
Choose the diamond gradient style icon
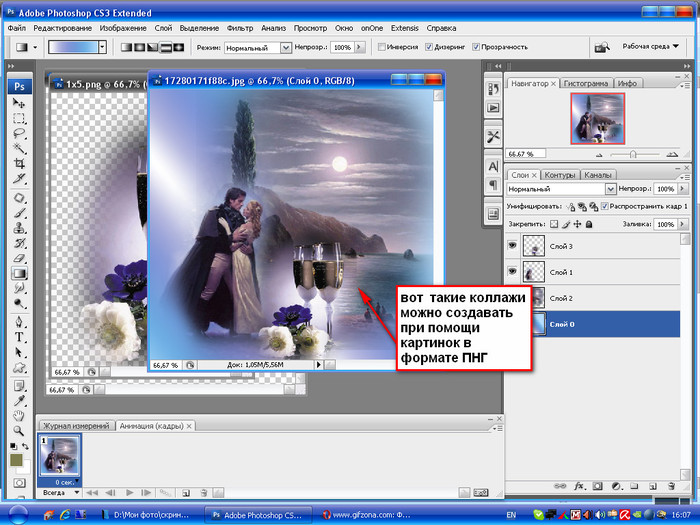pyautogui.click(x=179, y=47)
